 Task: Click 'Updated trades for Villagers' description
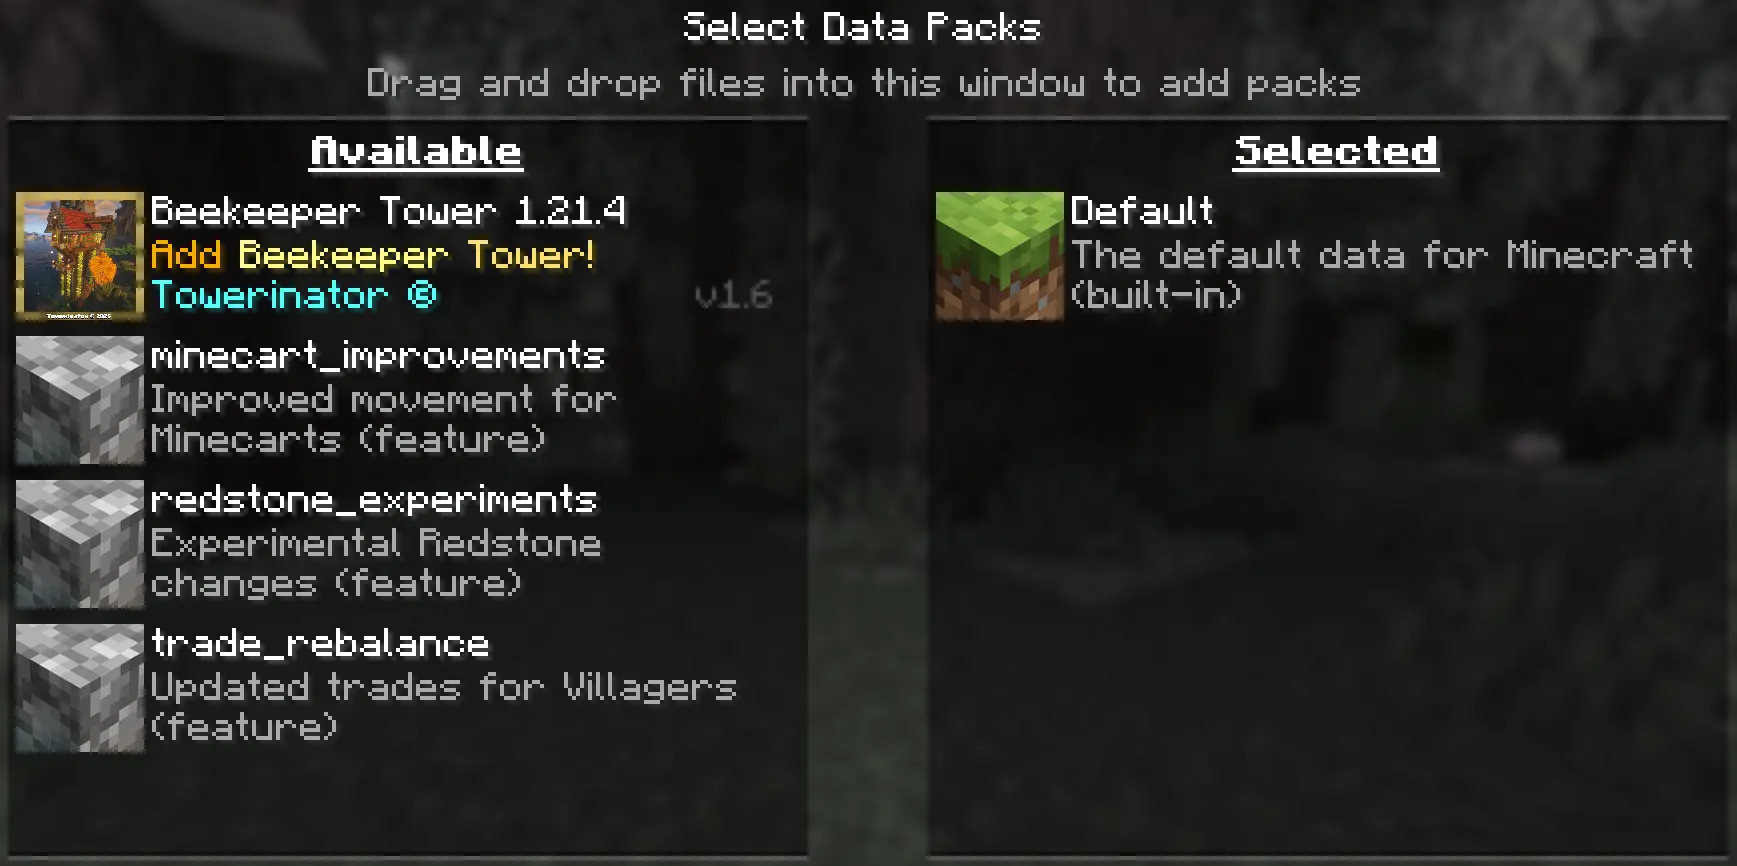point(443,707)
